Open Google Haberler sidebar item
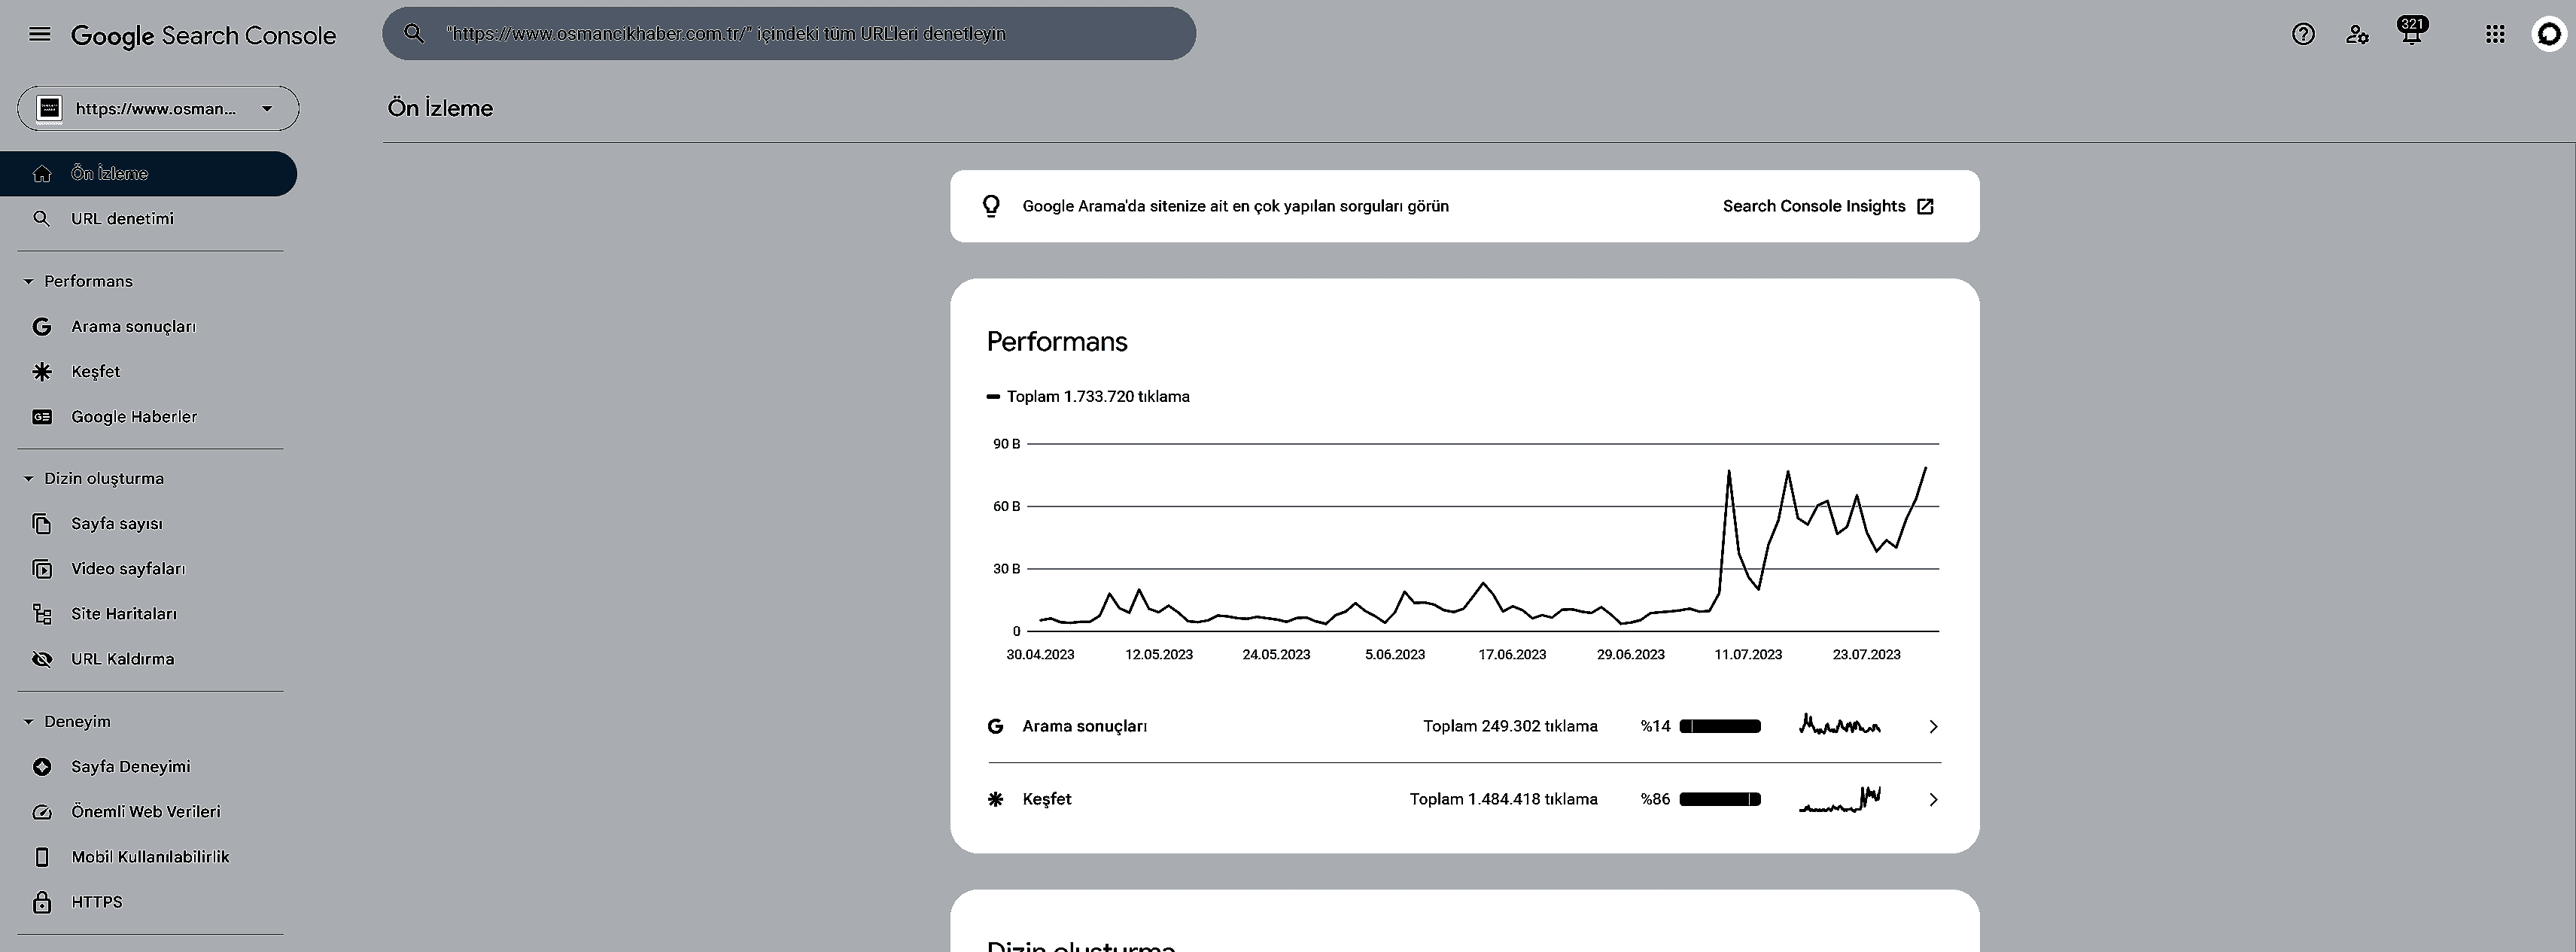2576x952 pixels. pyautogui.click(x=148, y=417)
